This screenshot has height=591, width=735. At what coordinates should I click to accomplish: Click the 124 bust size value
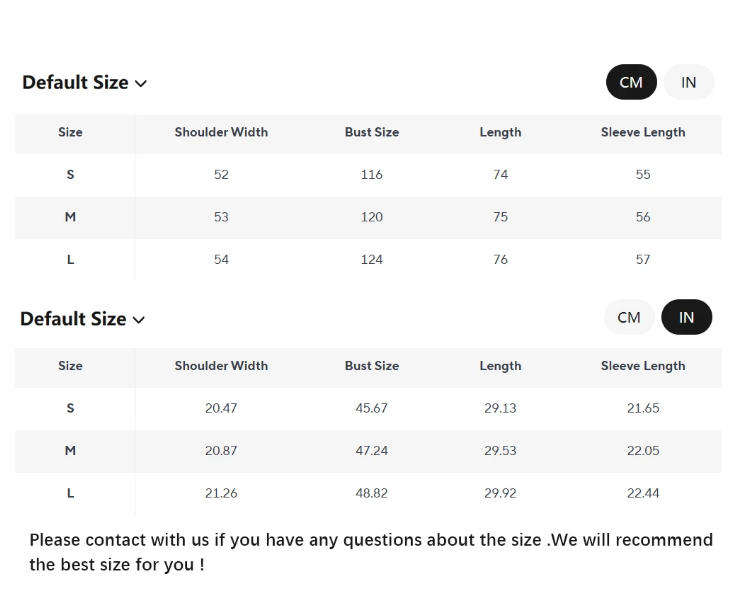point(372,260)
